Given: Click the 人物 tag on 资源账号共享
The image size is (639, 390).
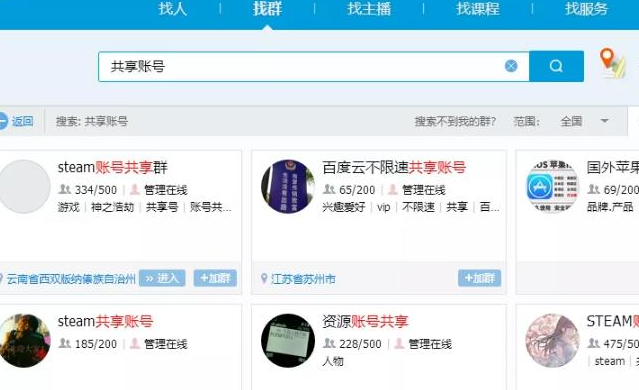Looking at the screenshot, I should pyautogui.click(x=333, y=361).
